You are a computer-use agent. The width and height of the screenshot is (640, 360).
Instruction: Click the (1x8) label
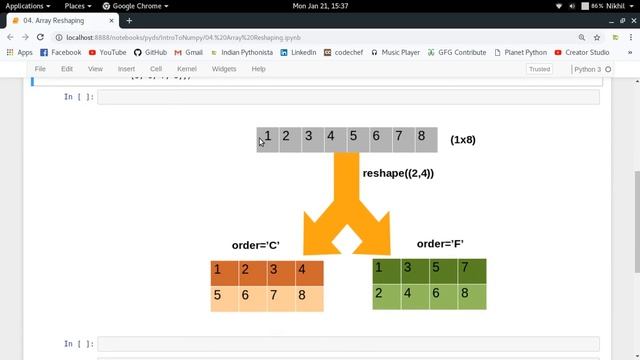463,140
